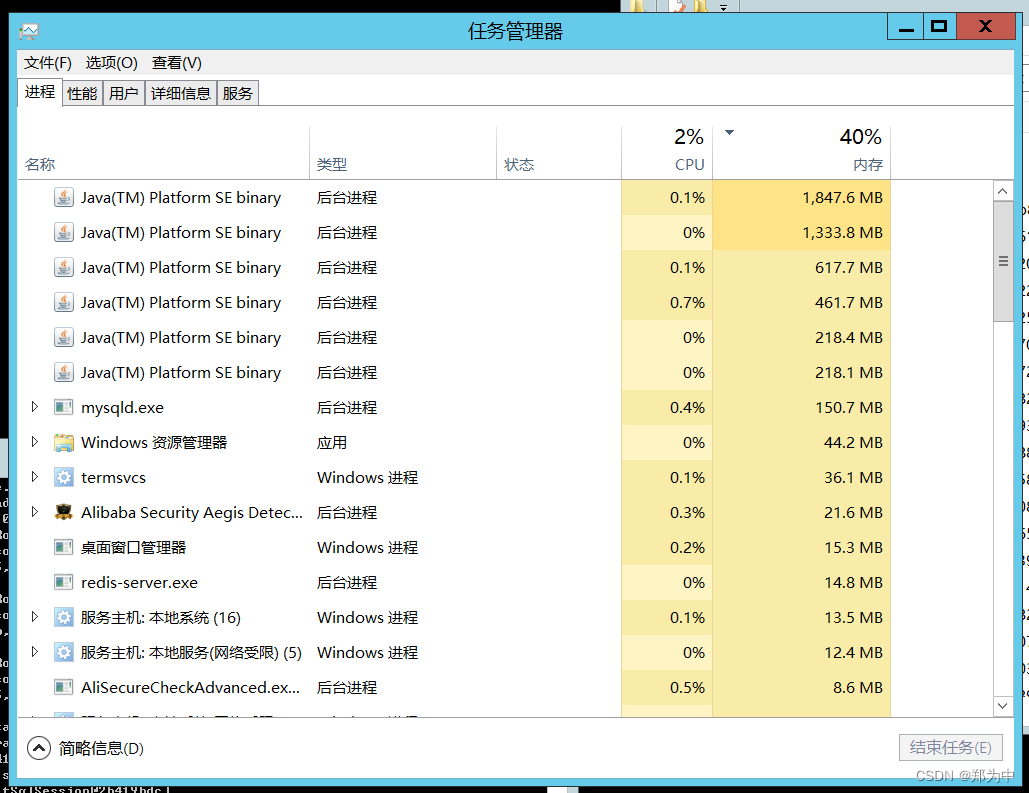Expand the Windows 资源管理器 group

point(35,442)
